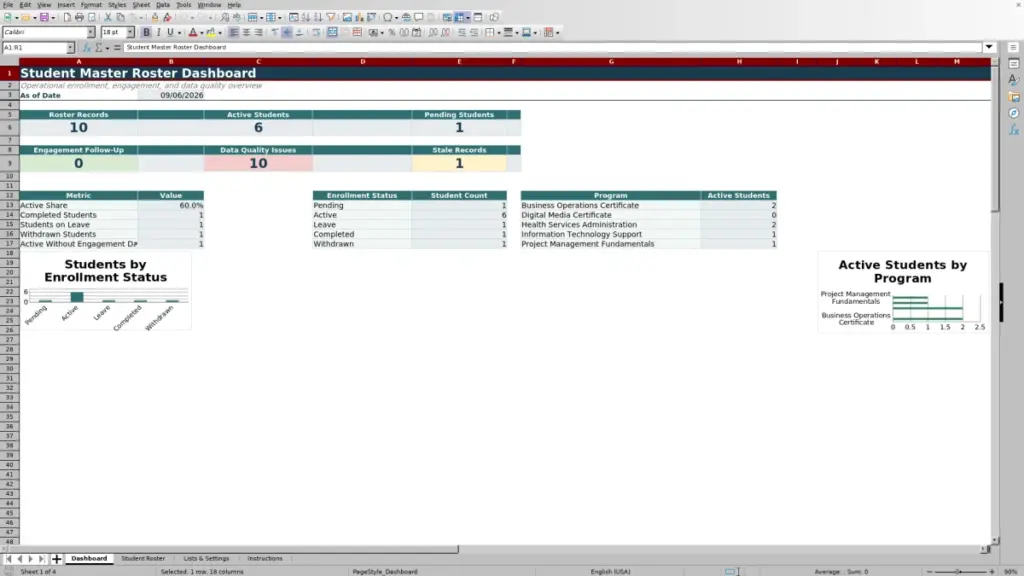Expand the formula bar arrow
The height and width of the screenshot is (576, 1024).
tap(989, 47)
